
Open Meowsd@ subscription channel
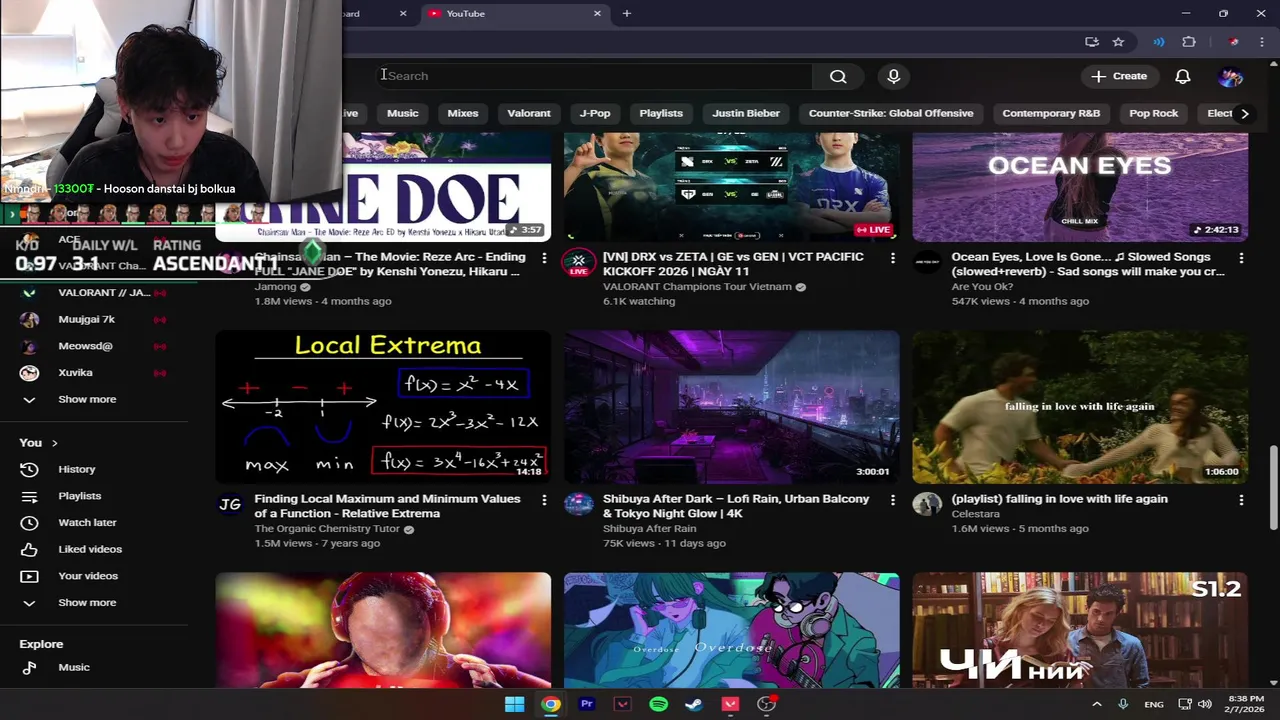coord(85,346)
